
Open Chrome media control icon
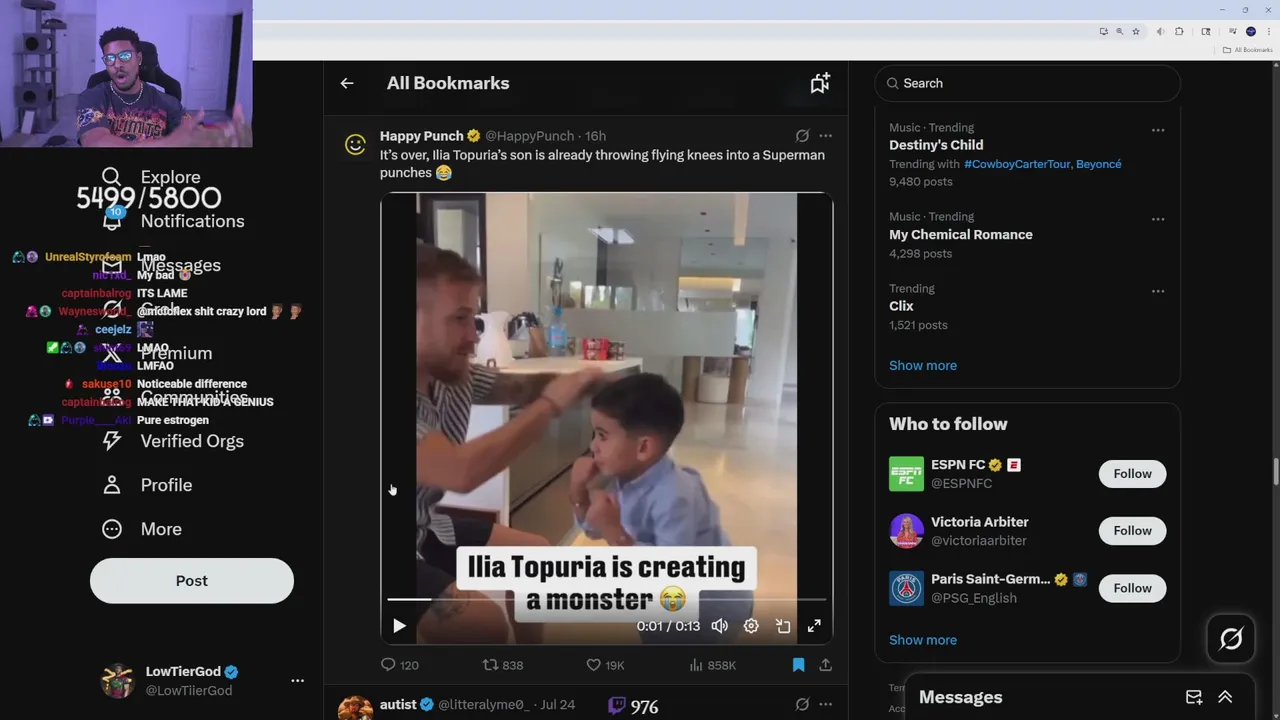tap(1233, 32)
